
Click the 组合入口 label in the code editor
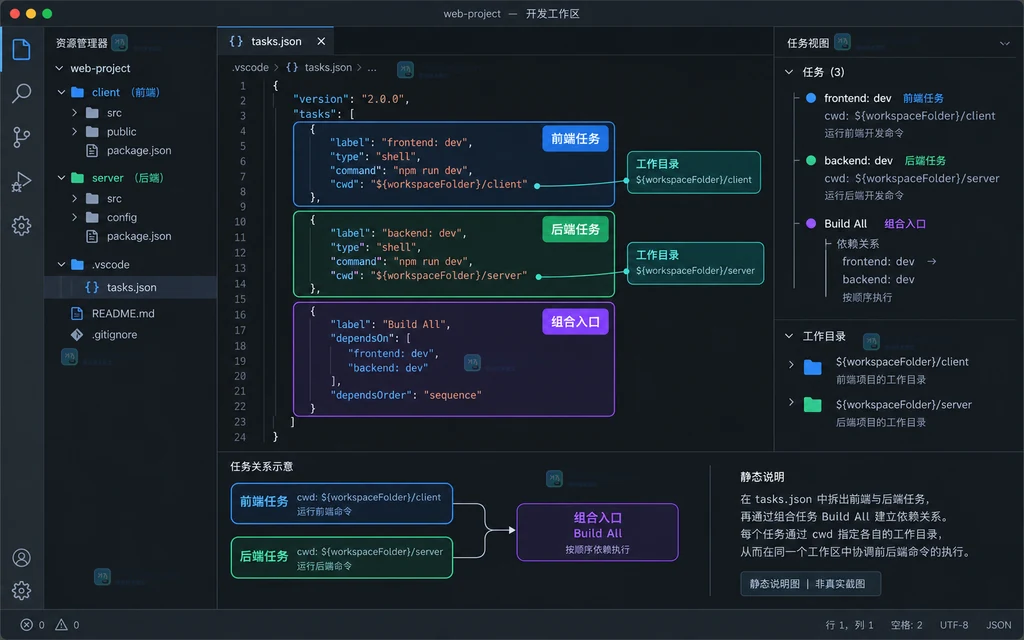click(575, 322)
